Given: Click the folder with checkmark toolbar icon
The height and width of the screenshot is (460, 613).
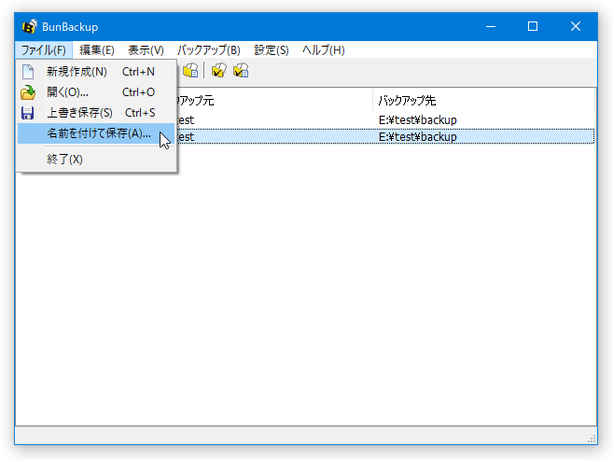Looking at the screenshot, I should (x=219, y=71).
